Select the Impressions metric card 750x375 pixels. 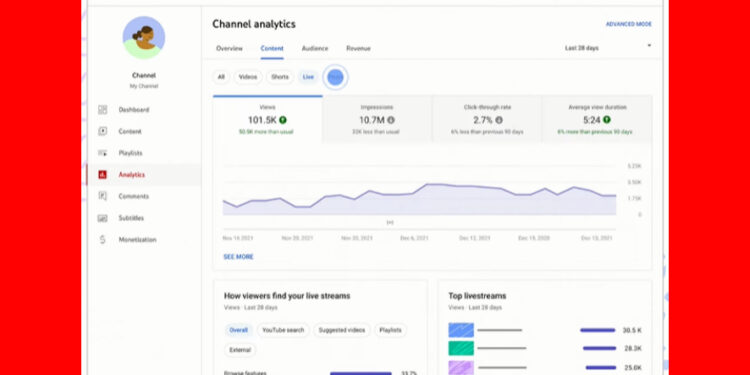pyautogui.click(x=377, y=119)
